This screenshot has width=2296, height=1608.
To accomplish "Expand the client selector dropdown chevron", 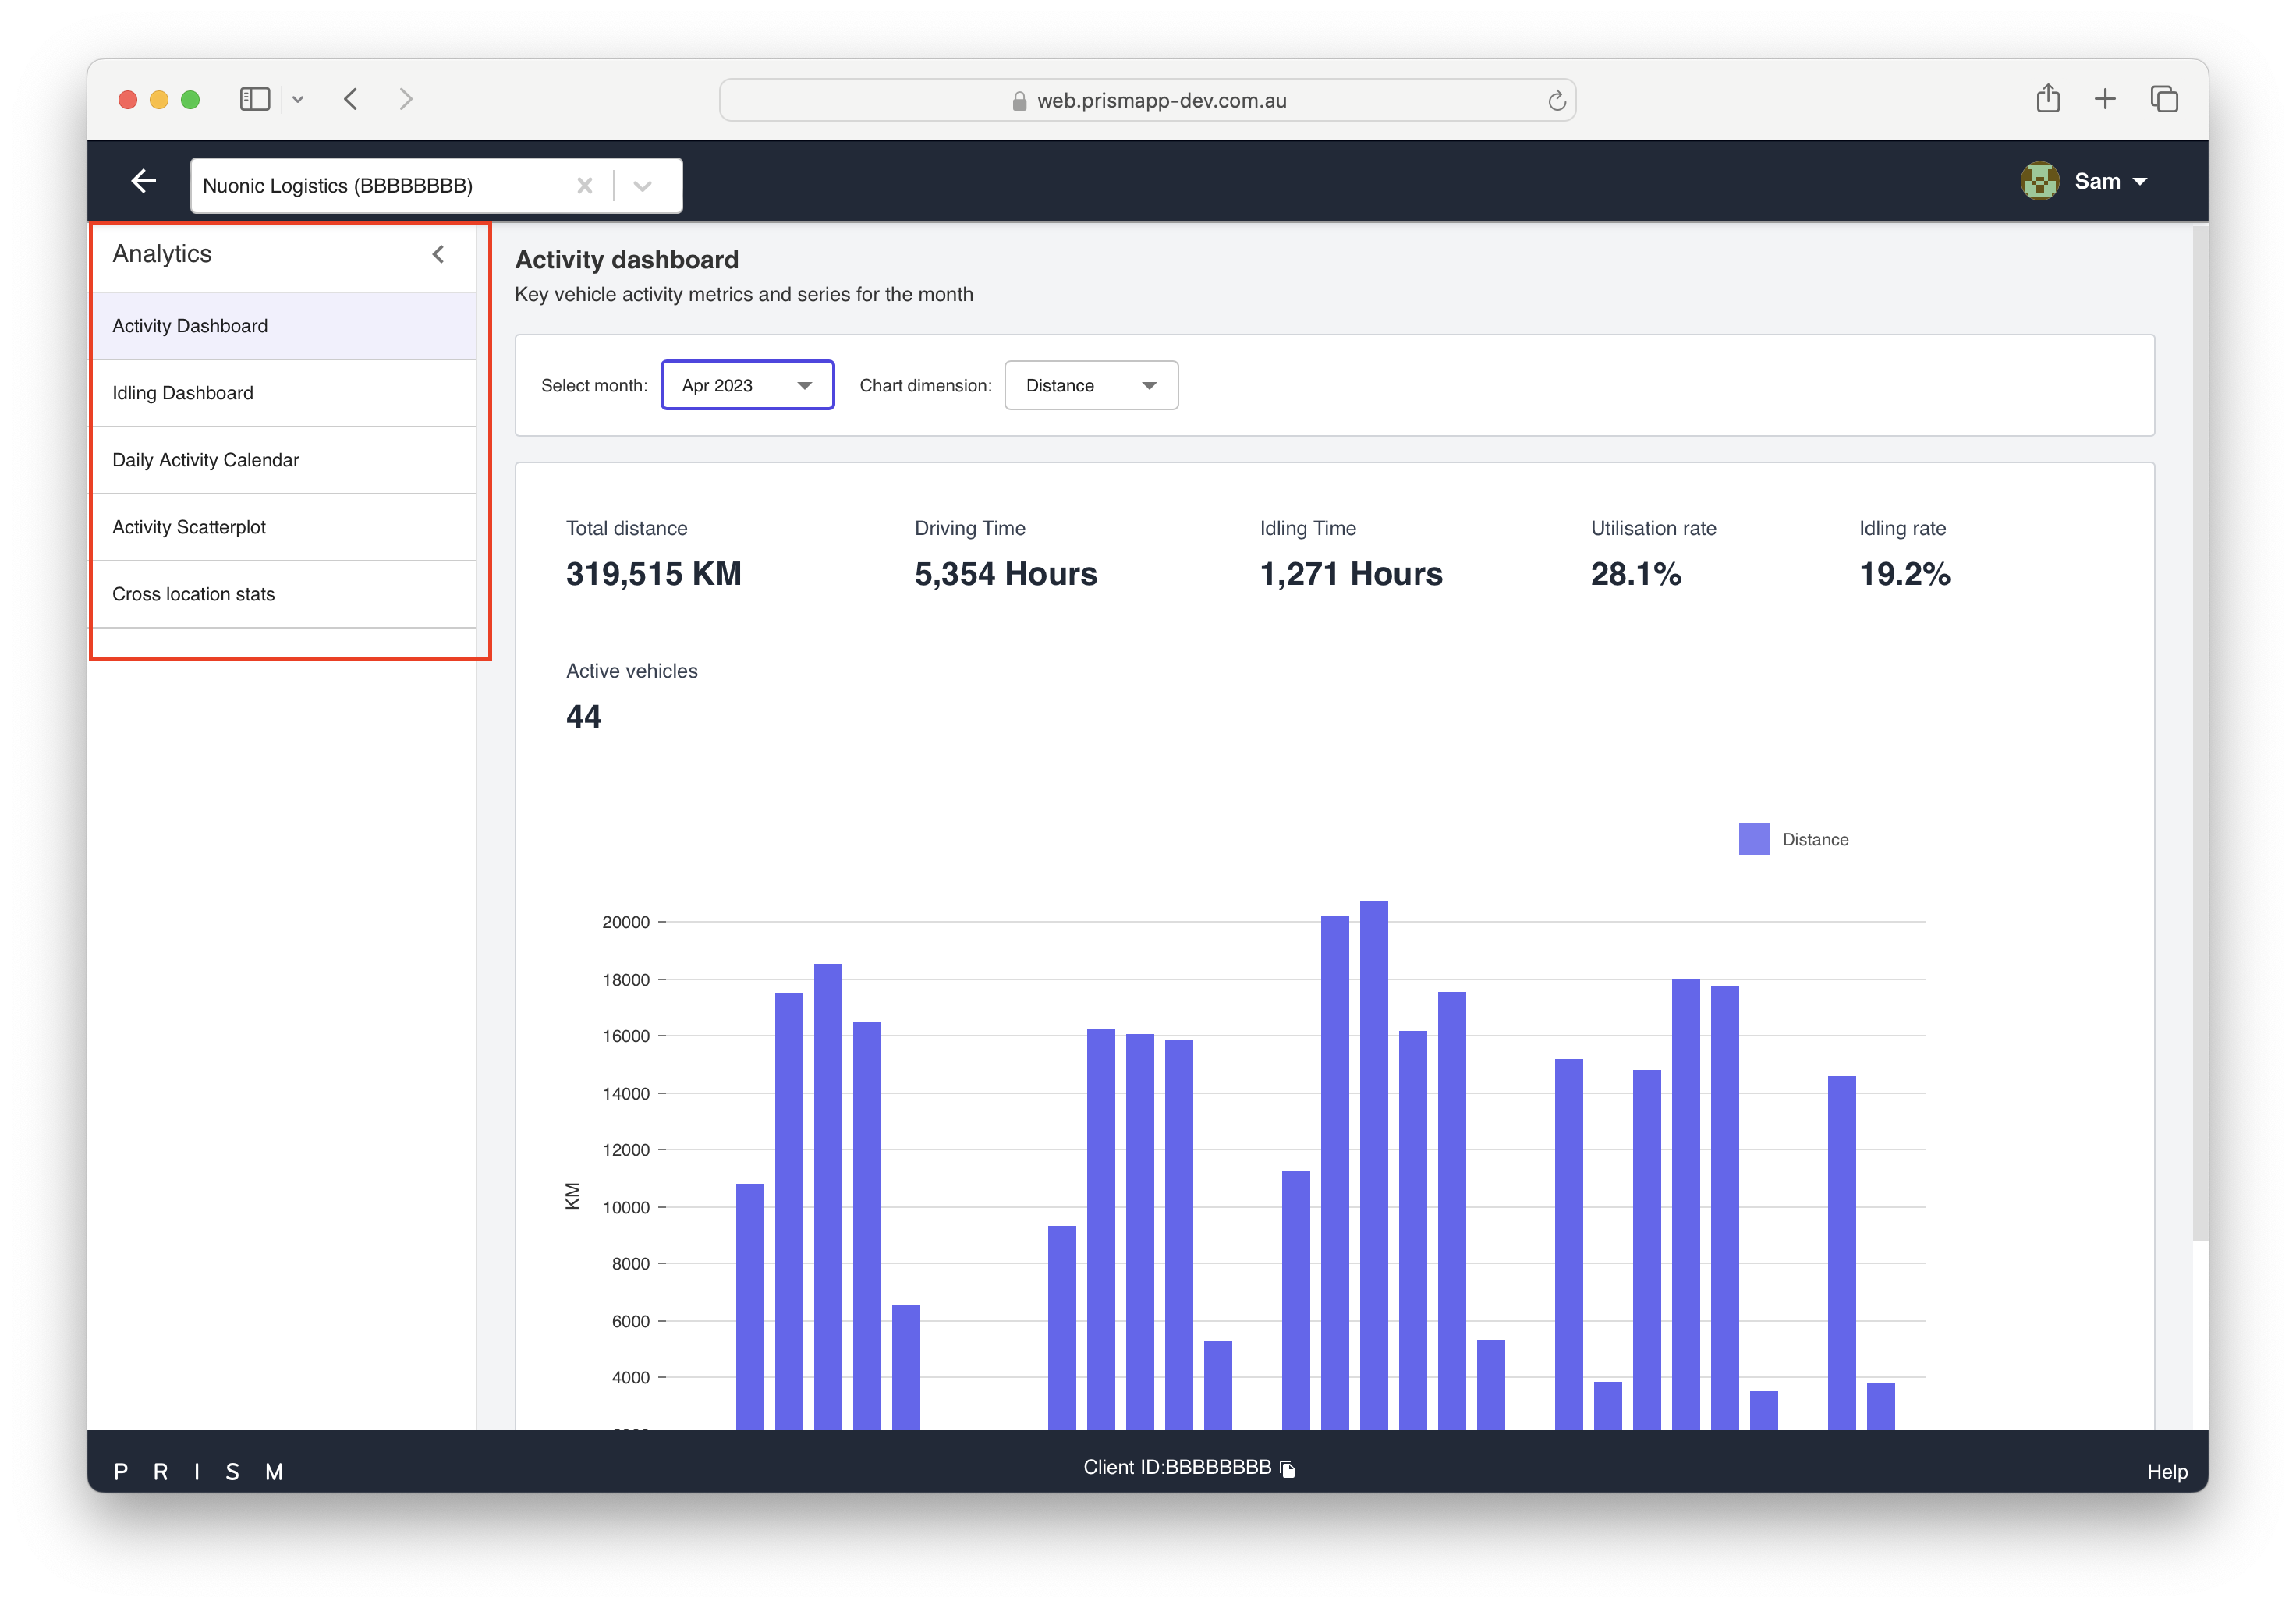I will tap(643, 186).
